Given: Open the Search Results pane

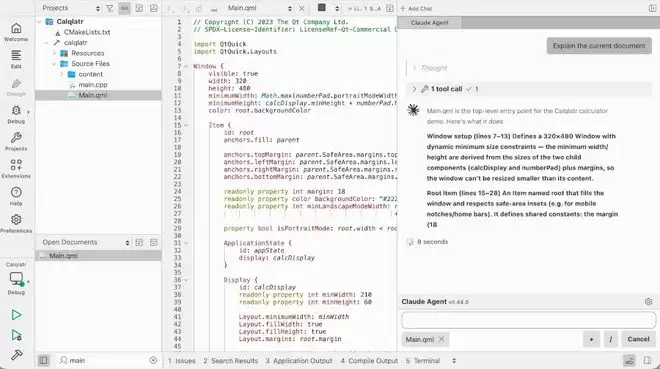Looking at the screenshot, I should [x=230, y=361].
